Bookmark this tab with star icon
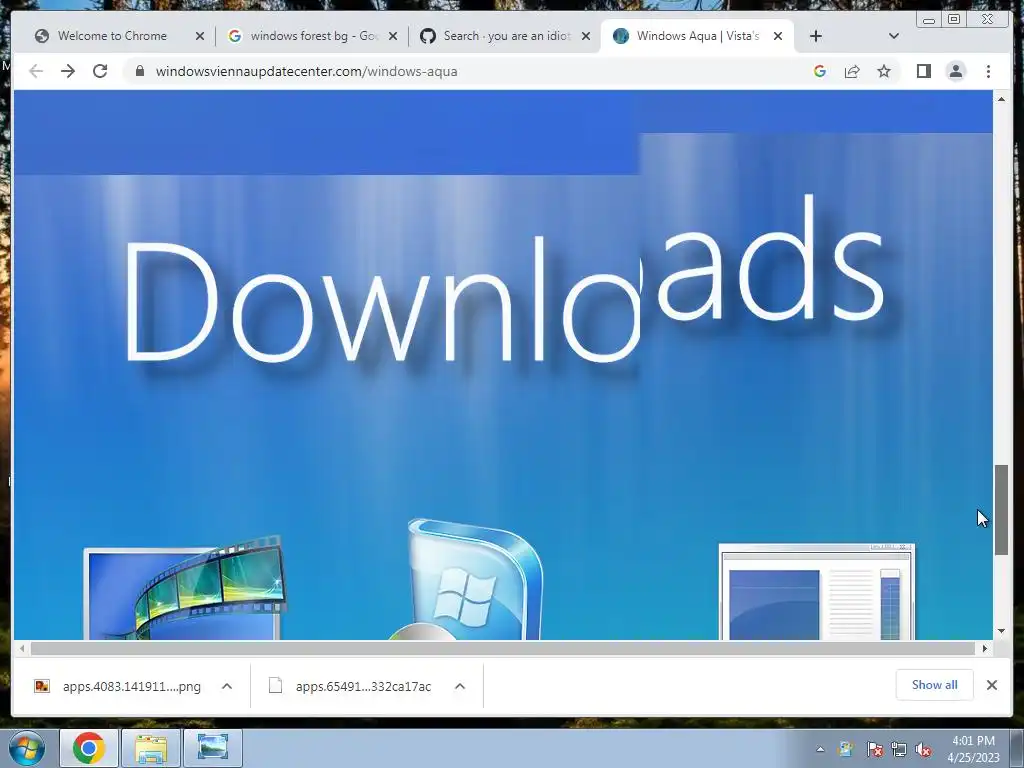 [884, 71]
